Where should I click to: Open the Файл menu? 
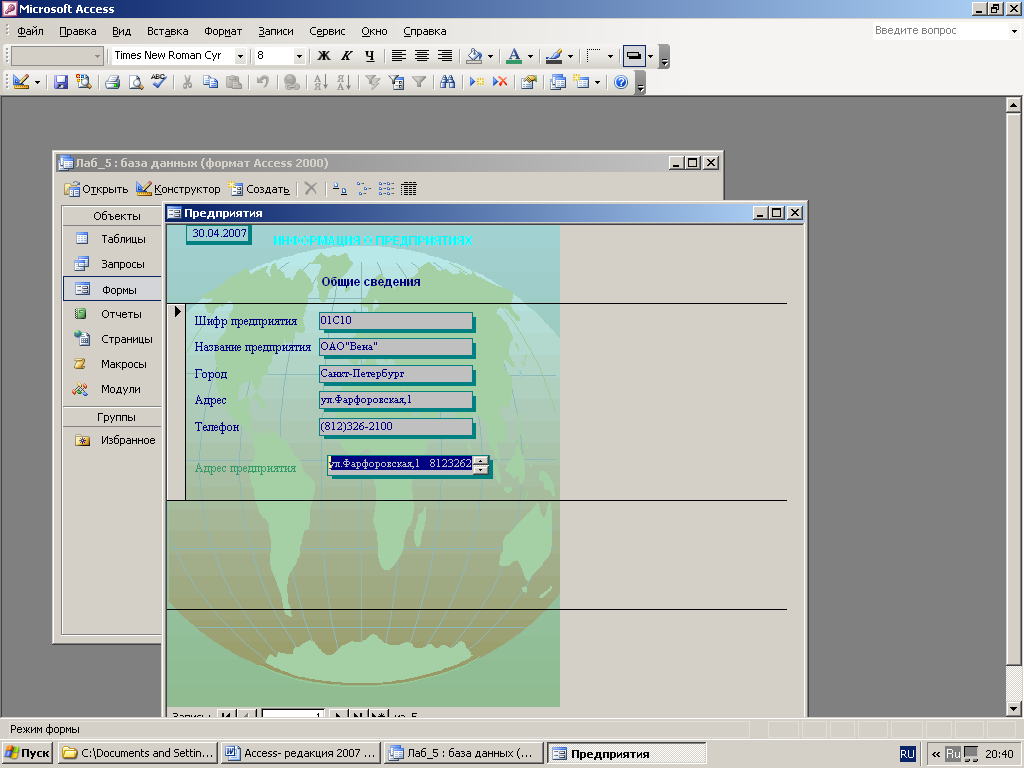pyautogui.click(x=30, y=31)
